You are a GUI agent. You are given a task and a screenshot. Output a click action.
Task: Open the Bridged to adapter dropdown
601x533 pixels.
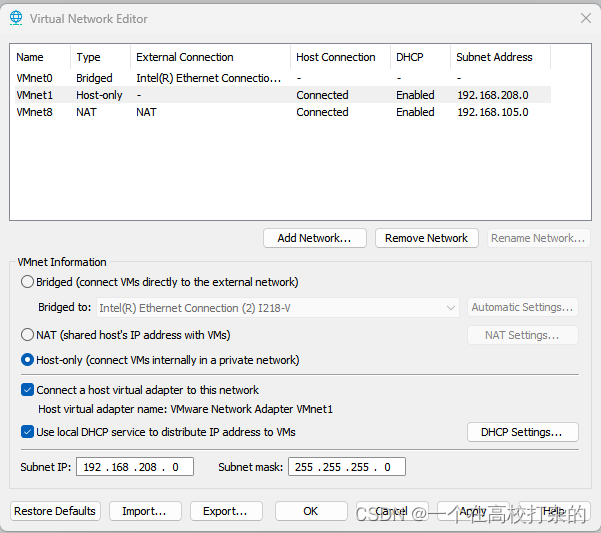coord(278,308)
